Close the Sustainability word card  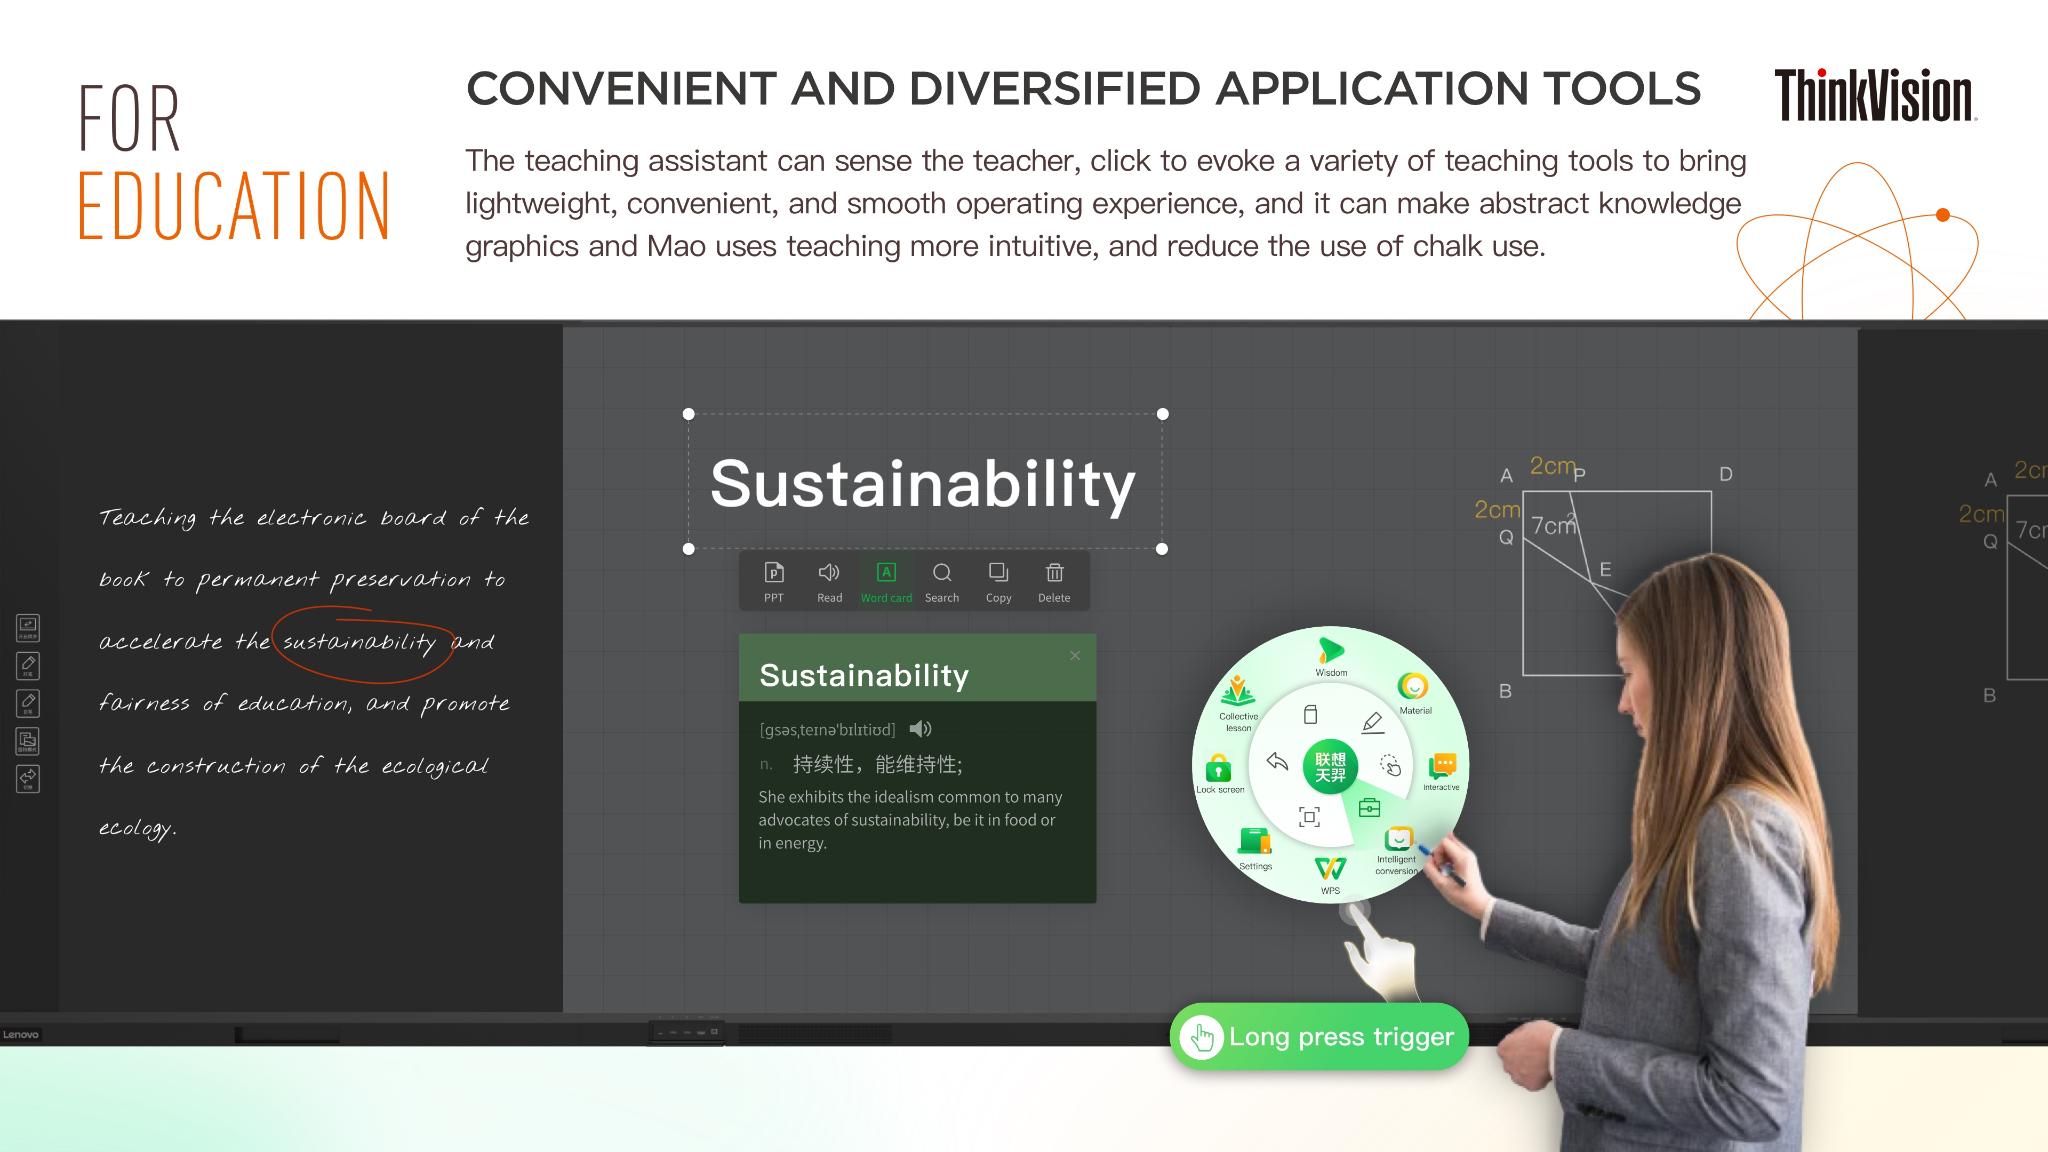point(1075,656)
